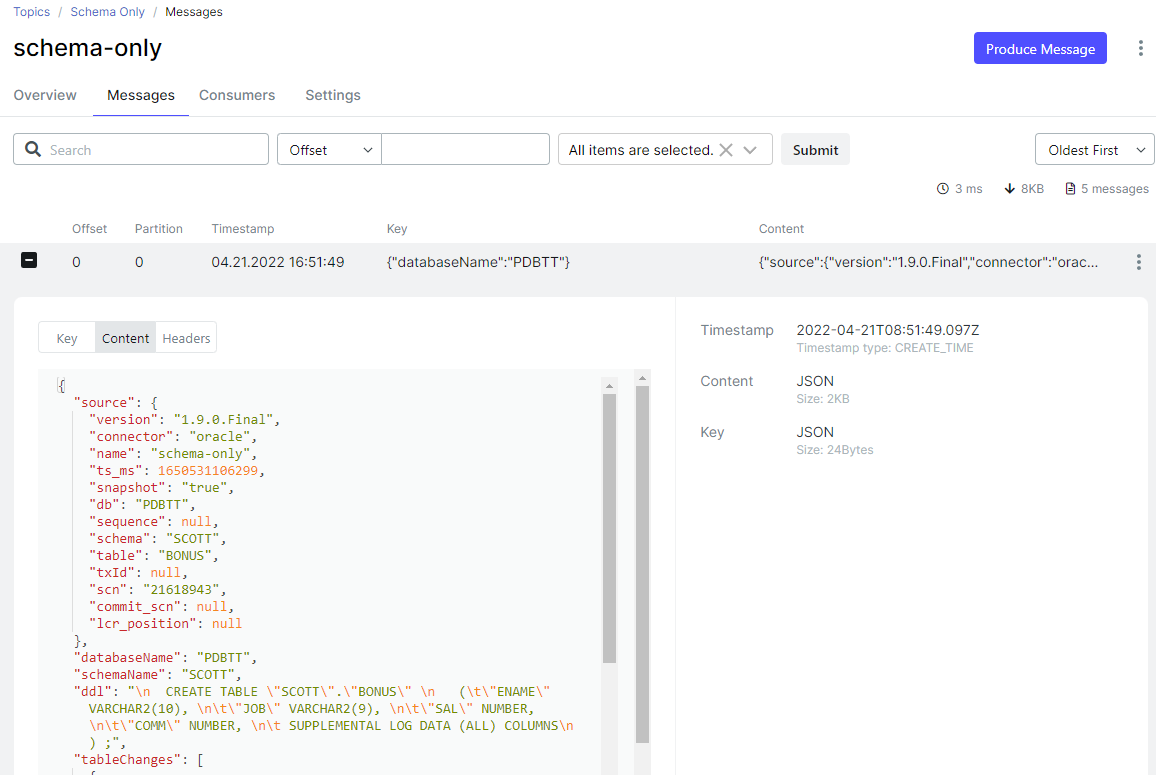1156x775 pixels.
Task: Click the Key column header
Action: coord(397,229)
